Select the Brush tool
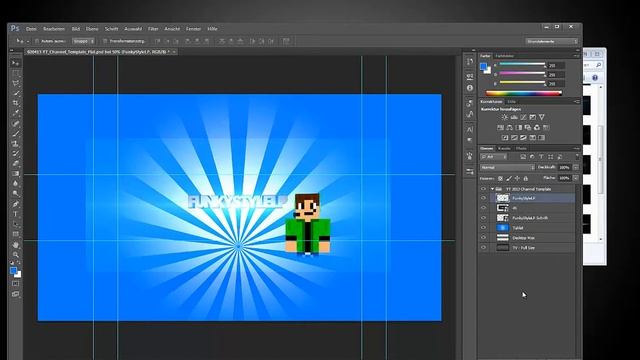This screenshot has height=360, width=640. click(16, 133)
